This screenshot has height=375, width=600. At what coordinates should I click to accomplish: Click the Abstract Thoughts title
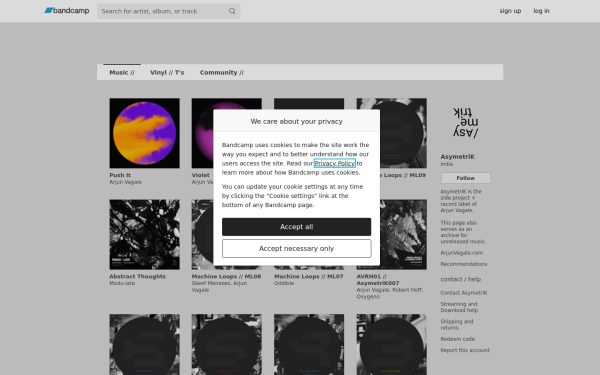pos(137,276)
